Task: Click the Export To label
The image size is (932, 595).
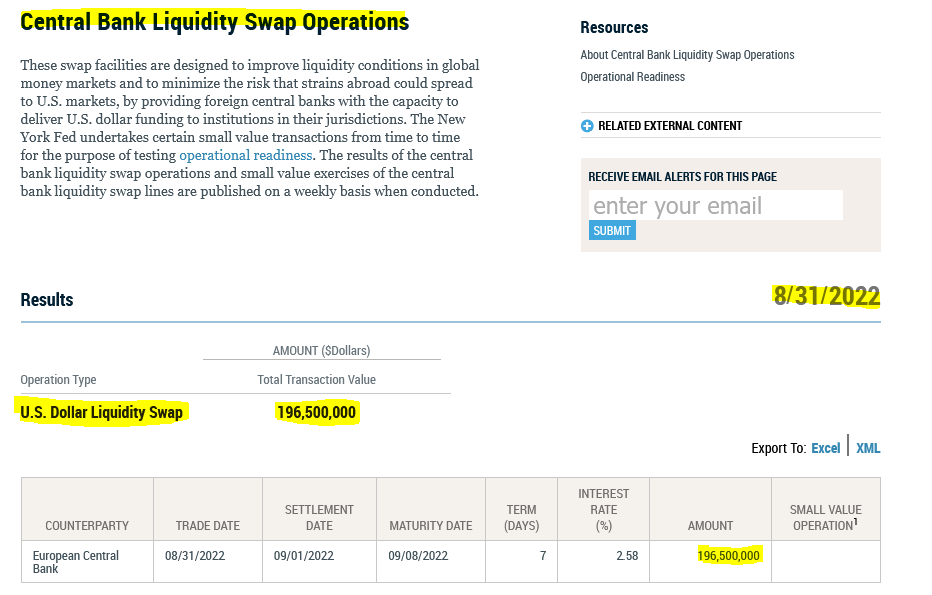Action: coord(779,448)
